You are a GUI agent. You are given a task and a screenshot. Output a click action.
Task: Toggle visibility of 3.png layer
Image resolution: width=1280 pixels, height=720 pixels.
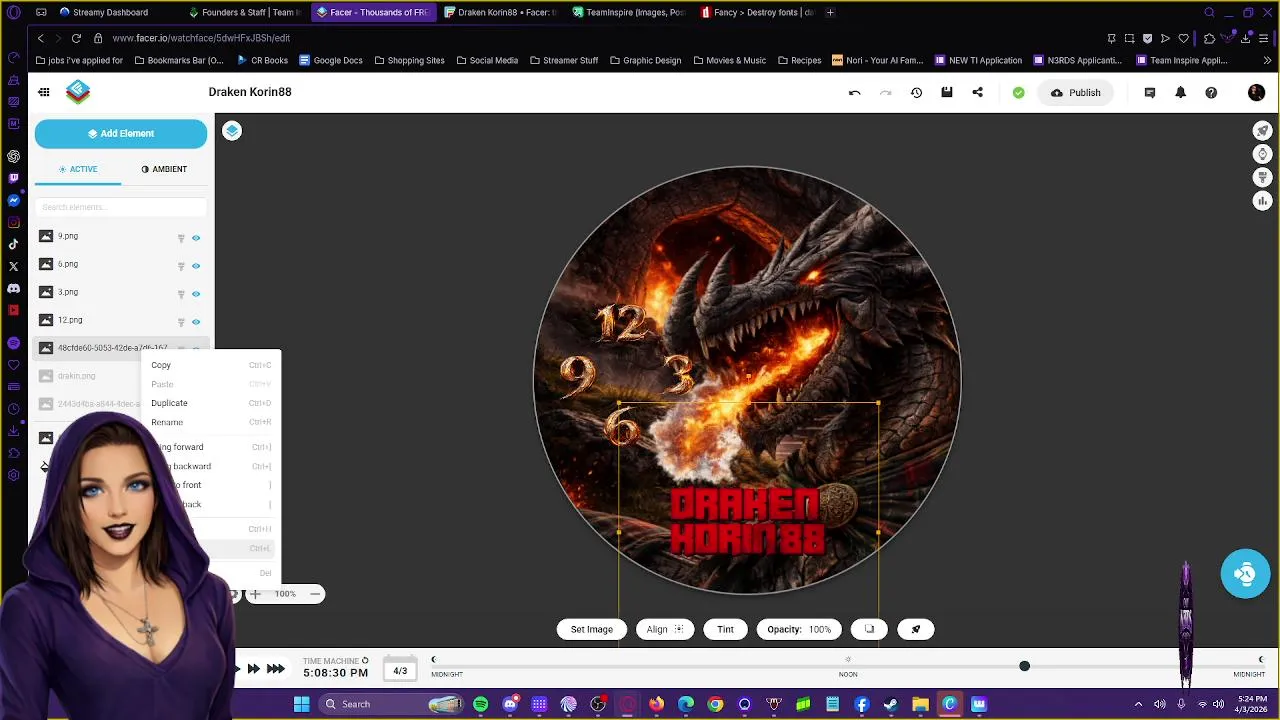click(x=196, y=294)
